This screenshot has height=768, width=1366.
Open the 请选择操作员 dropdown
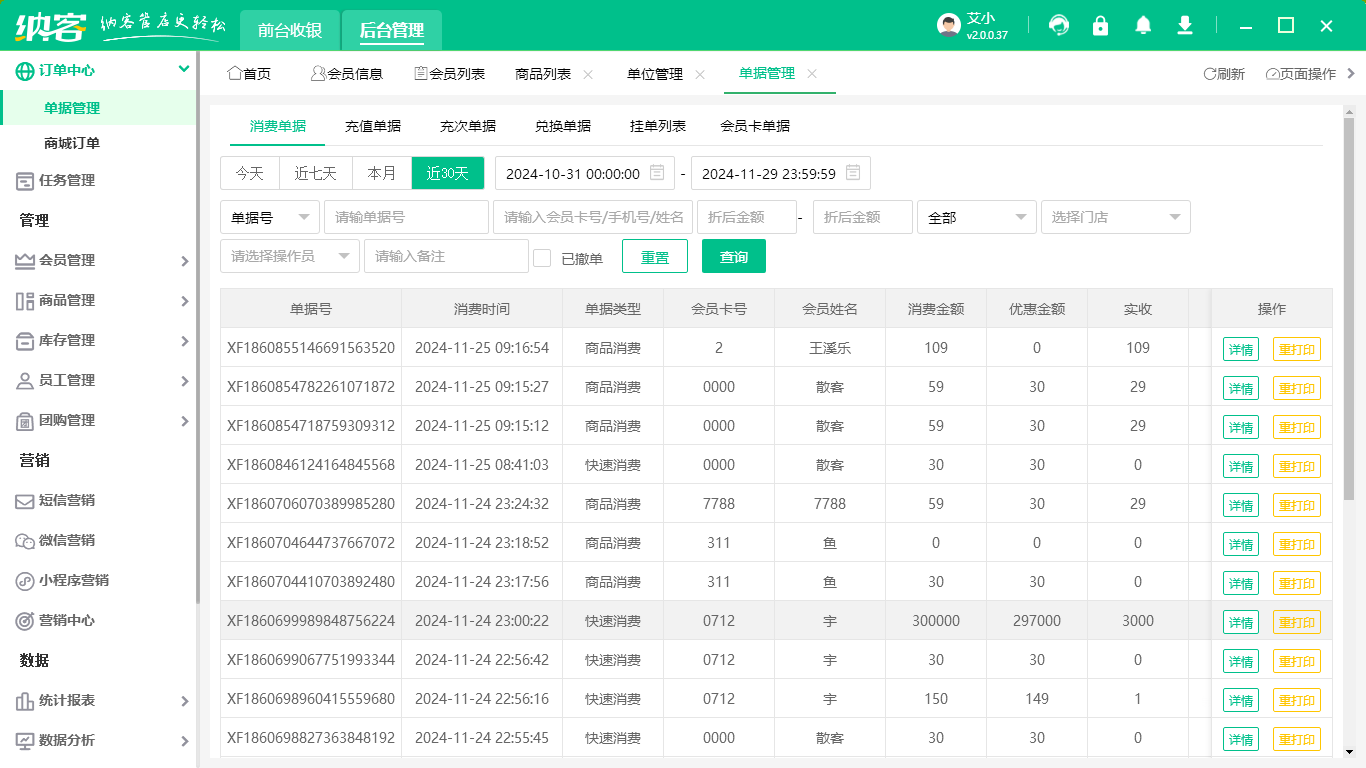click(290, 256)
